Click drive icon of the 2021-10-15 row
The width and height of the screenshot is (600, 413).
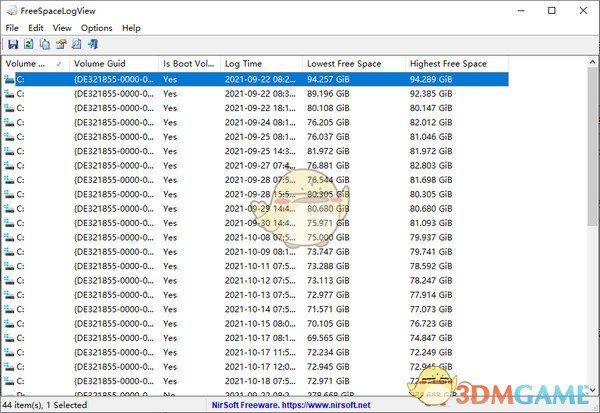(9, 324)
